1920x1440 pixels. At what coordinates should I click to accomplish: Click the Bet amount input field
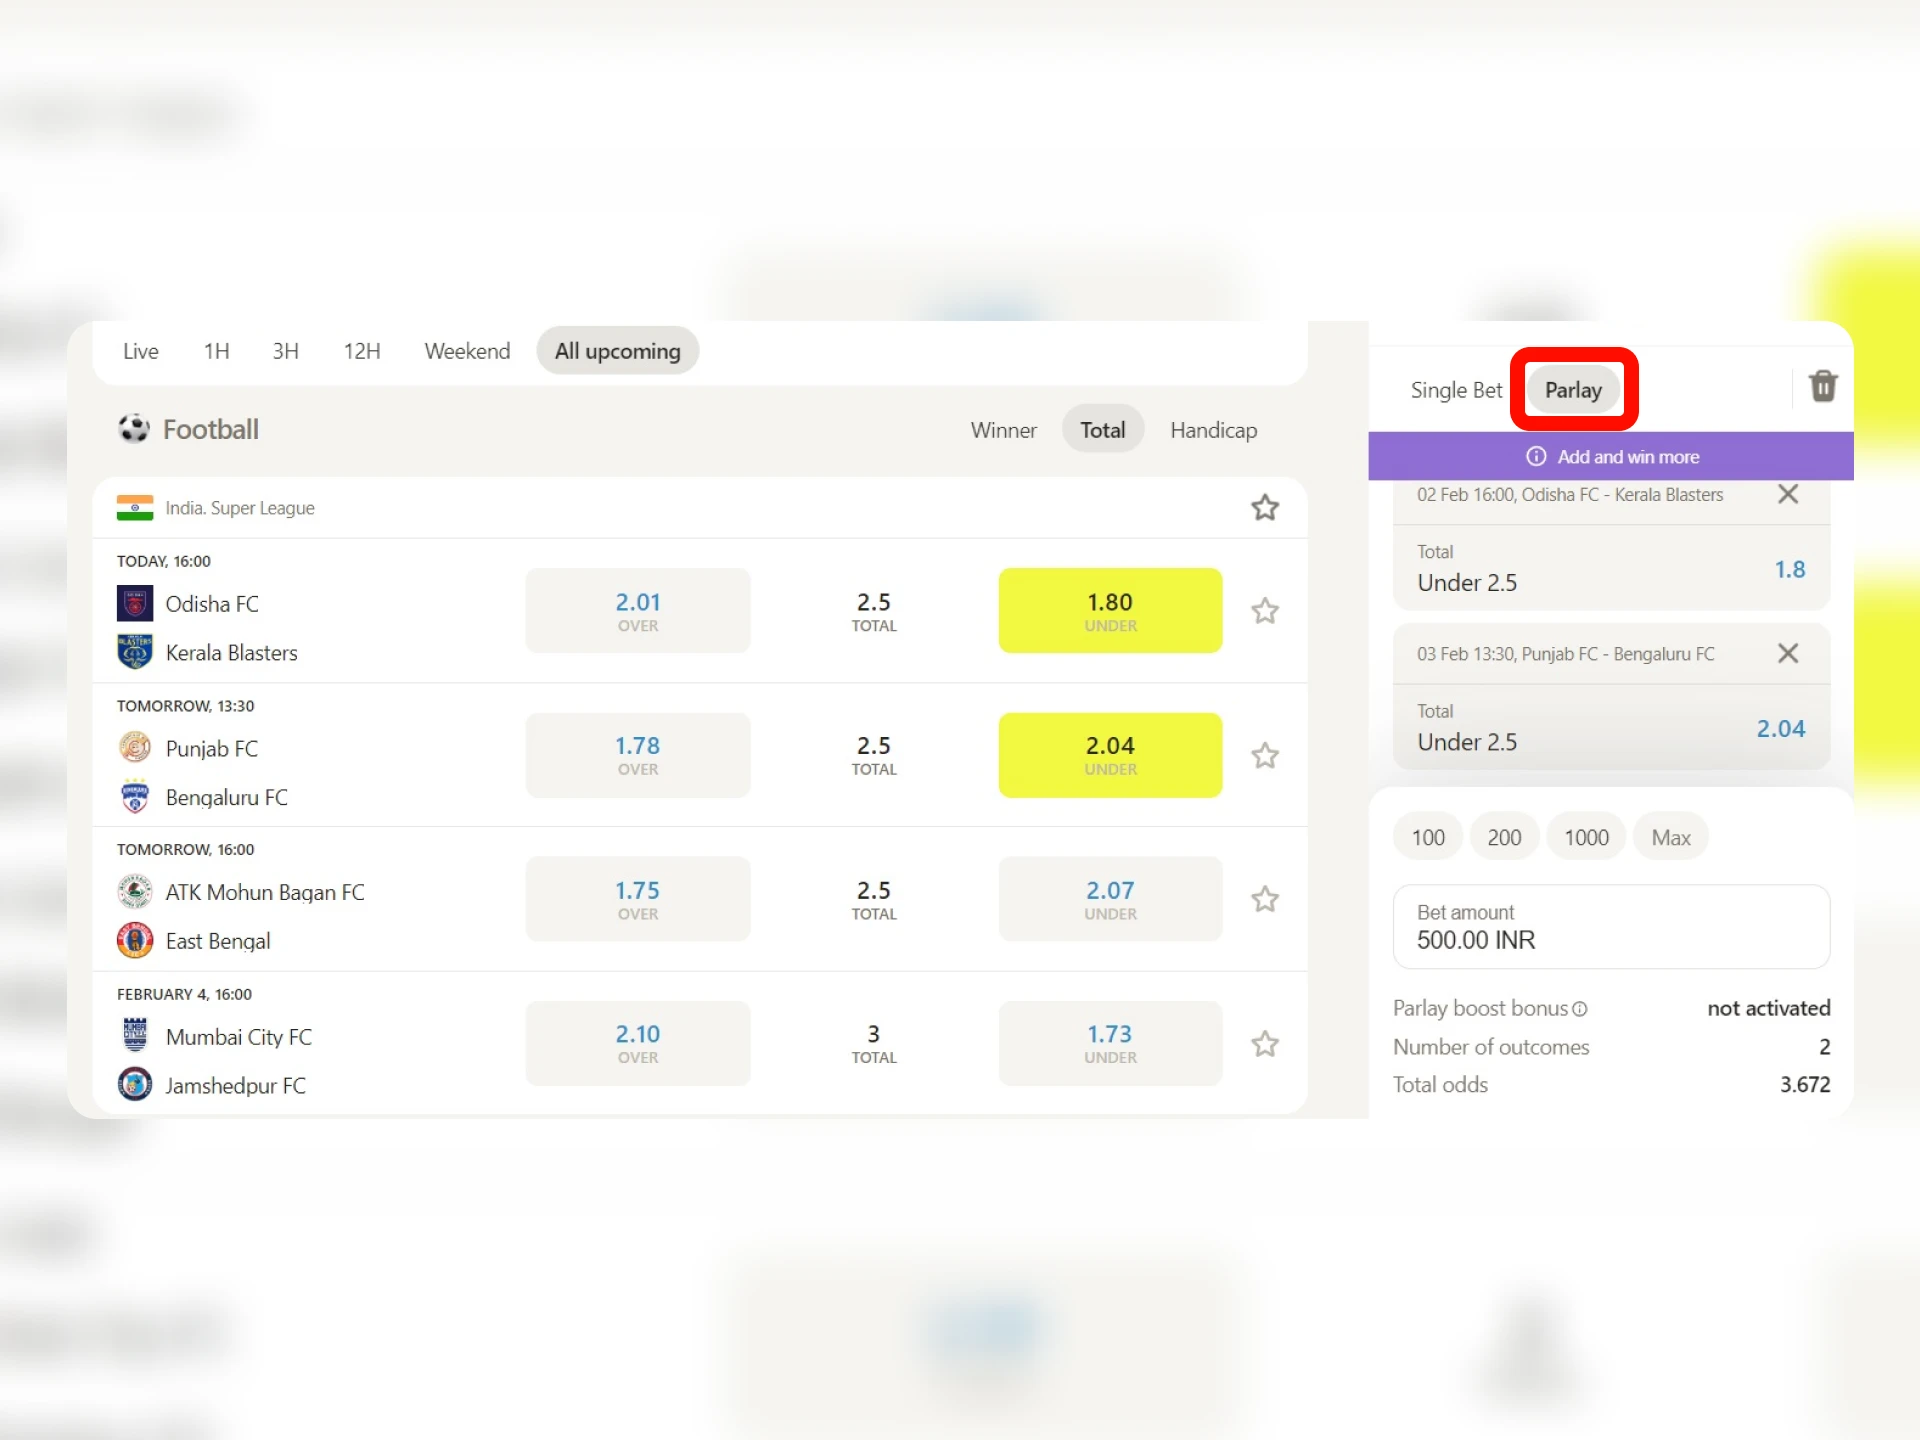click(x=1610, y=927)
